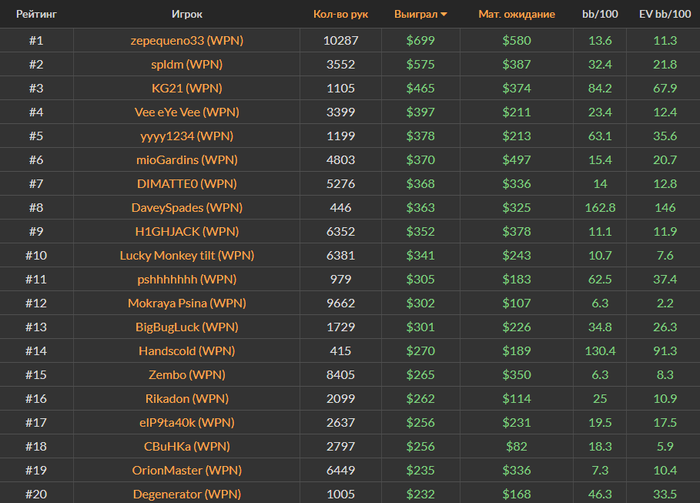Viewport: 700px width, 503px height.
Task: Sort table by Кол-во рук column
Action: pos(341,14)
